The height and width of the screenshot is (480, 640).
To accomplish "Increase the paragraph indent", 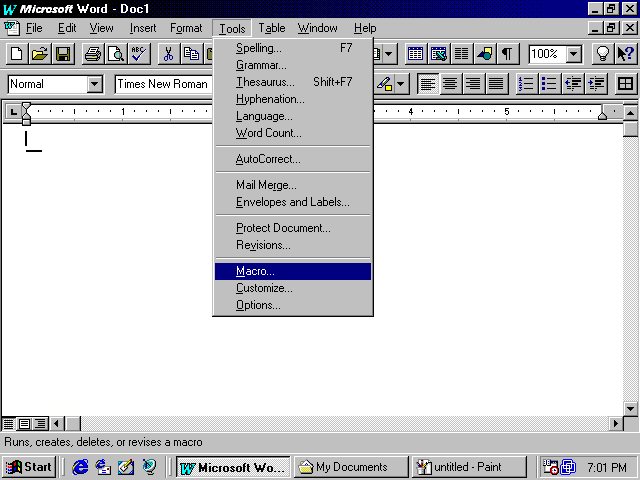I will point(596,84).
